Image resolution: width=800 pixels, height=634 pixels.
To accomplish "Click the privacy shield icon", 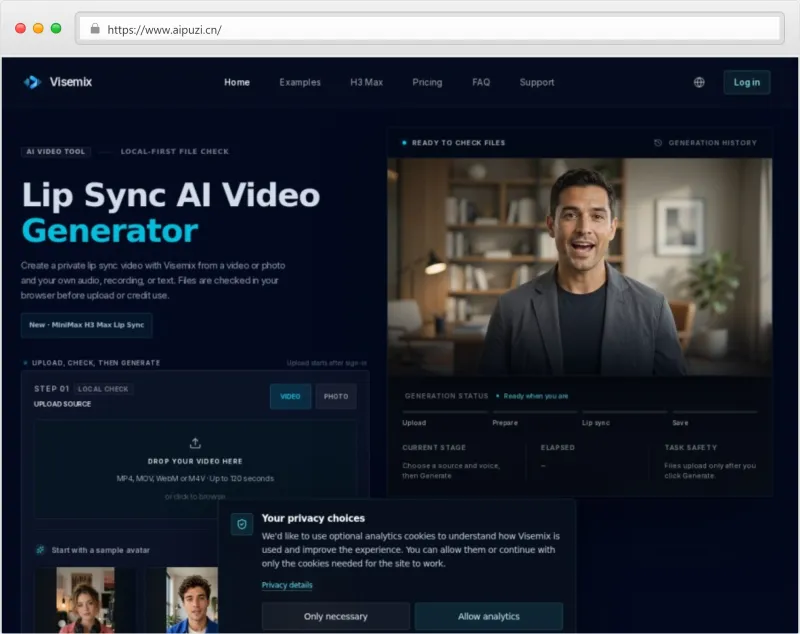I will 242,524.
